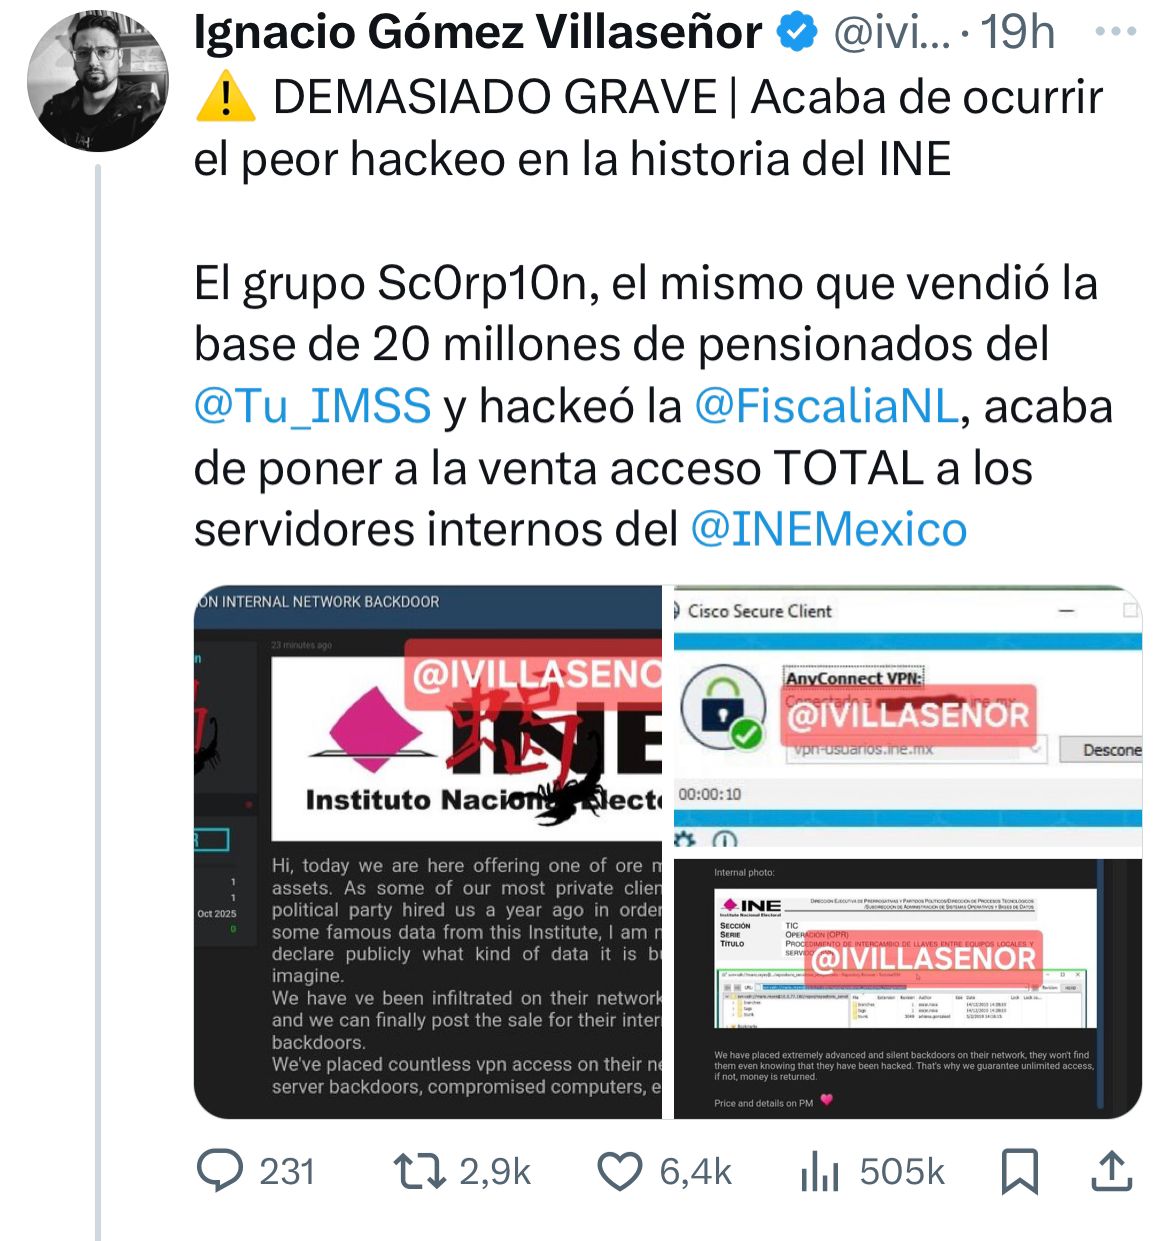Click the 19h tweet timestamp
The image size is (1170, 1241).
1017,33
